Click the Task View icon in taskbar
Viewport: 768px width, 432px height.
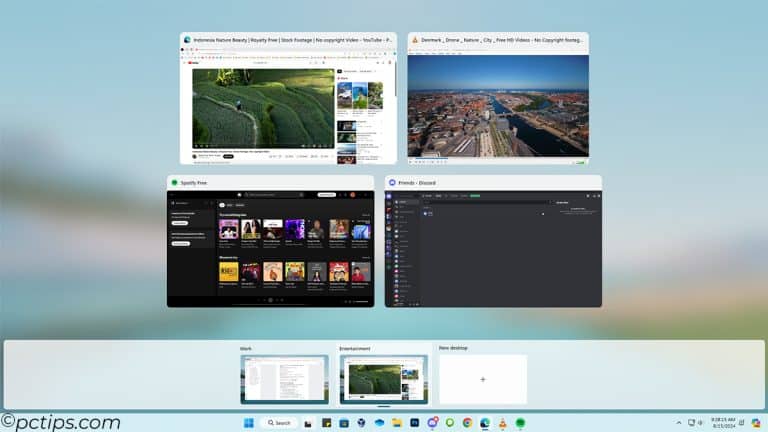308,423
